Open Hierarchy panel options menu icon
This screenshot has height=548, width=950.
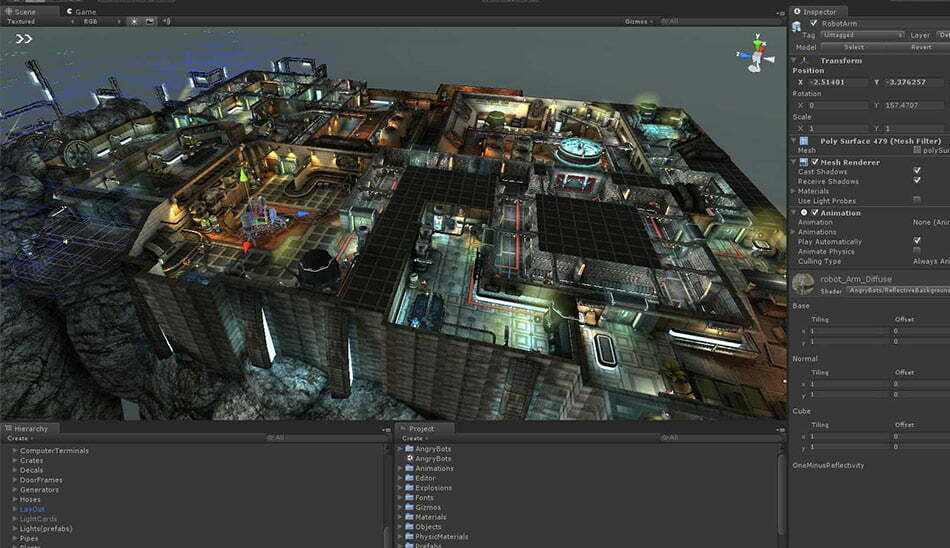click(386, 430)
